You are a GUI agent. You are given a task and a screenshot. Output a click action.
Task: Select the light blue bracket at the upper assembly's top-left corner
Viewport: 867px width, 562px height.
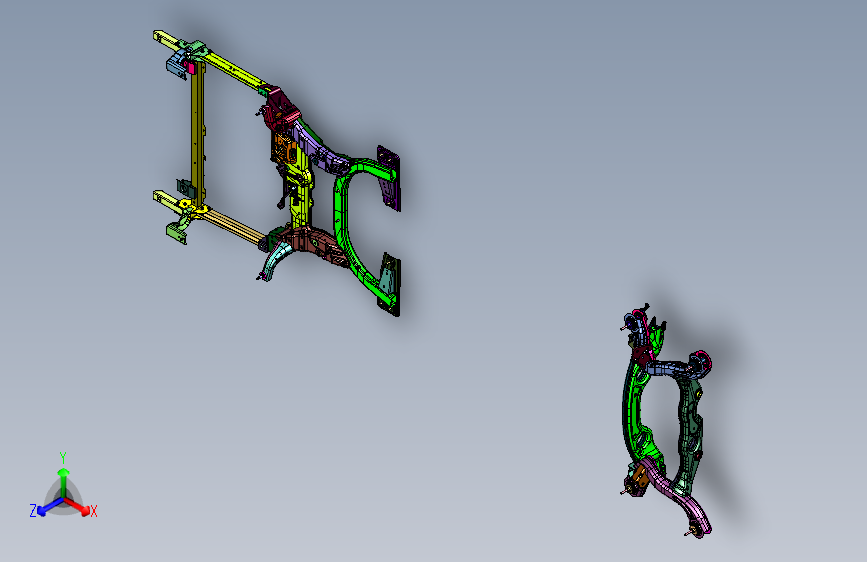click(176, 65)
